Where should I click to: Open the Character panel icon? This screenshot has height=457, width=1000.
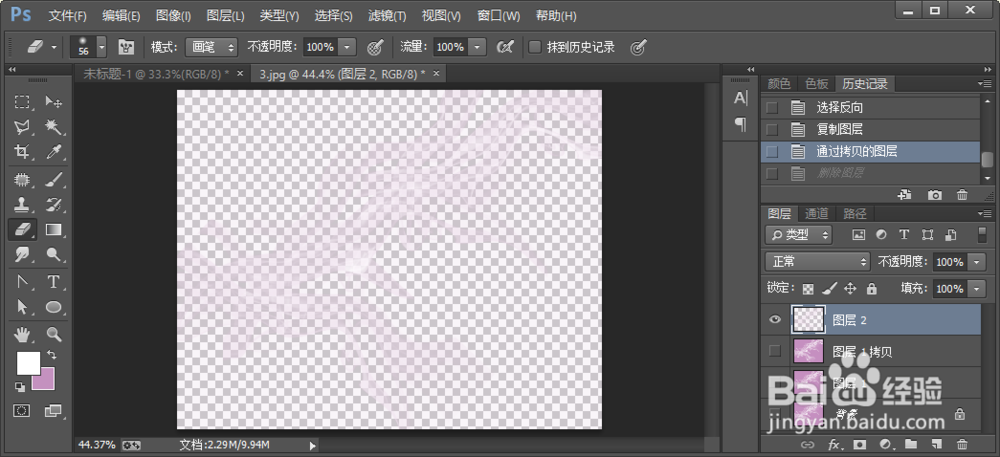tap(740, 98)
